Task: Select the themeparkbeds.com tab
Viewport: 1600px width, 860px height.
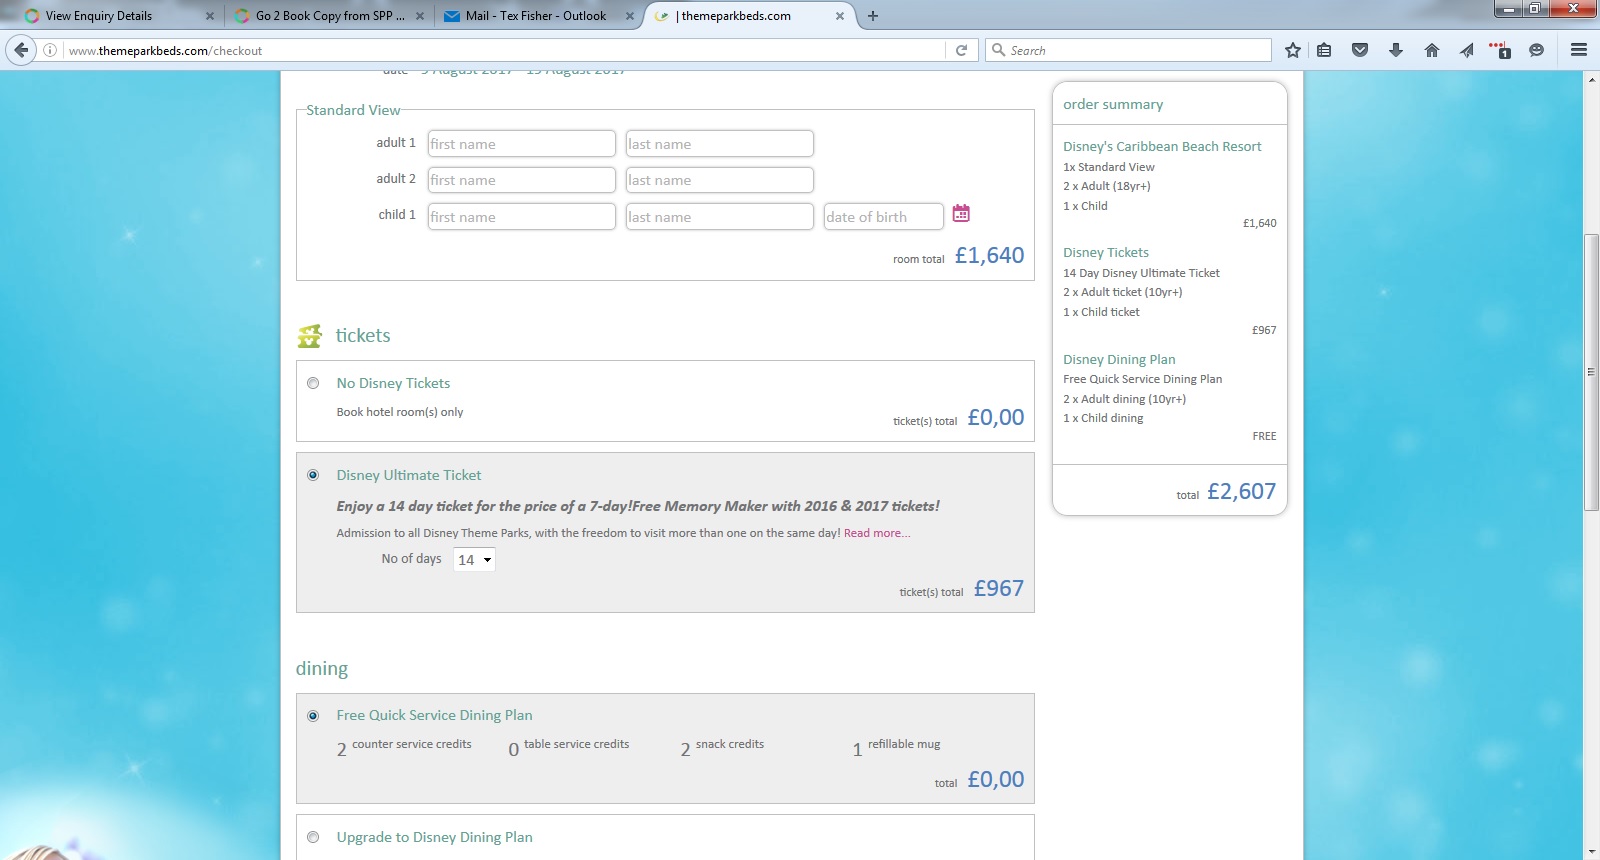Action: 748,16
